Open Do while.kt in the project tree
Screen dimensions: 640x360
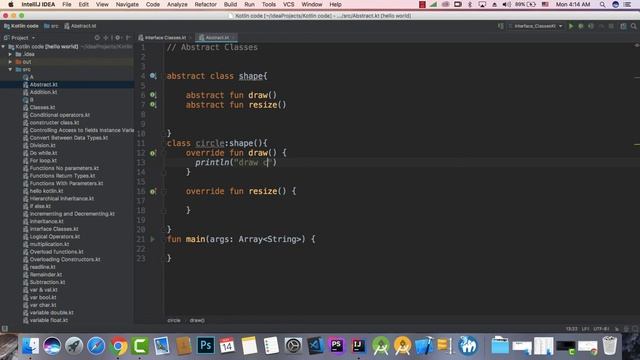(x=43, y=153)
